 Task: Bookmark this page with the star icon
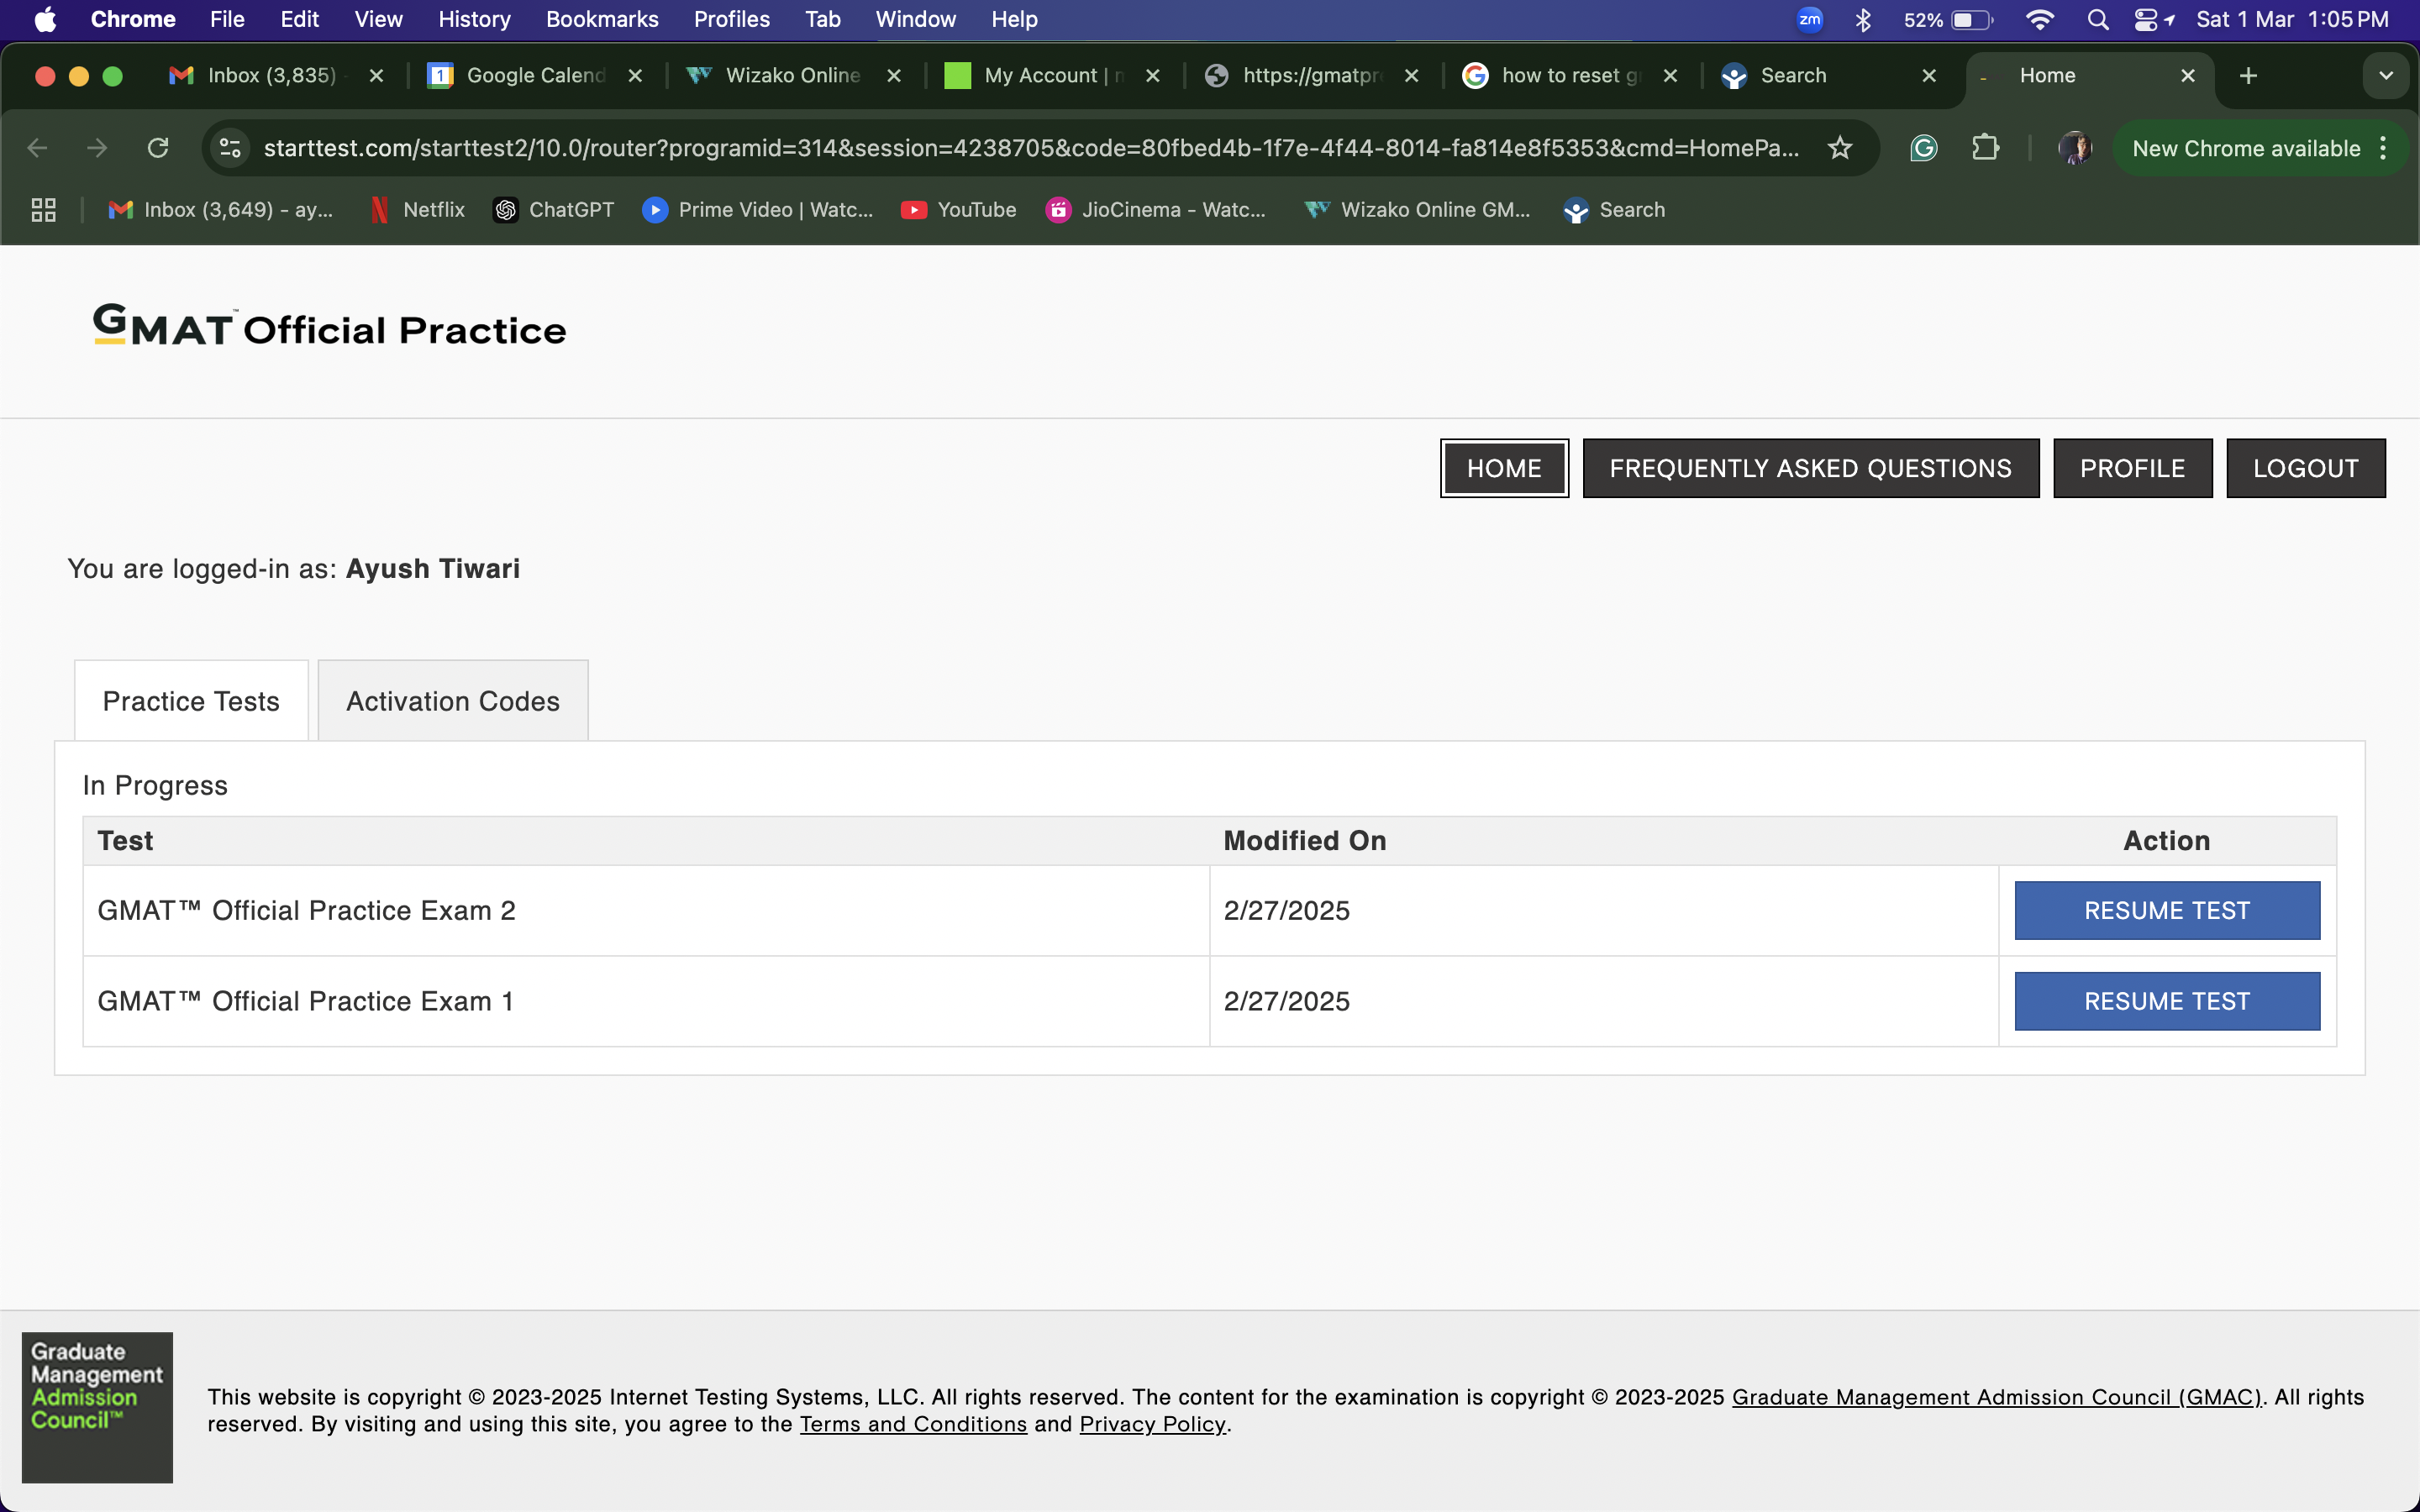[1840, 148]
